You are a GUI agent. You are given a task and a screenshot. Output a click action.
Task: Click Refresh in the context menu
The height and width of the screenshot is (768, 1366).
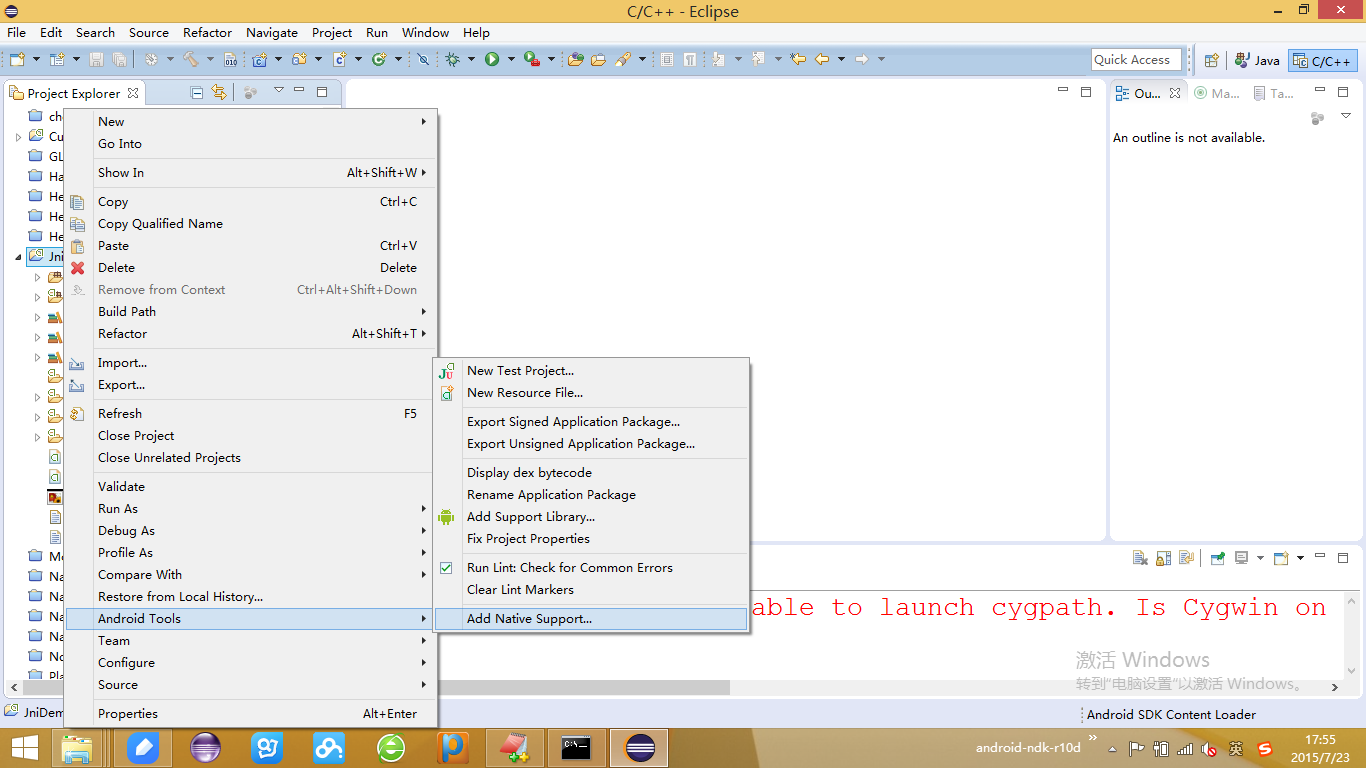tap(251, 413)
